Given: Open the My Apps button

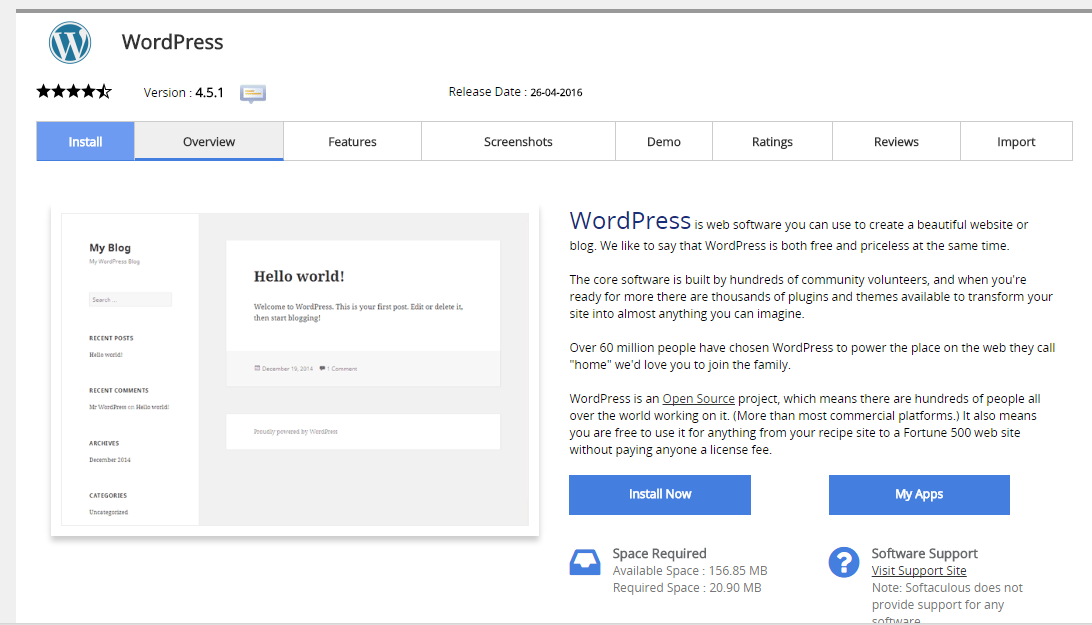Looking at the screenshot, I should [919, 495].
